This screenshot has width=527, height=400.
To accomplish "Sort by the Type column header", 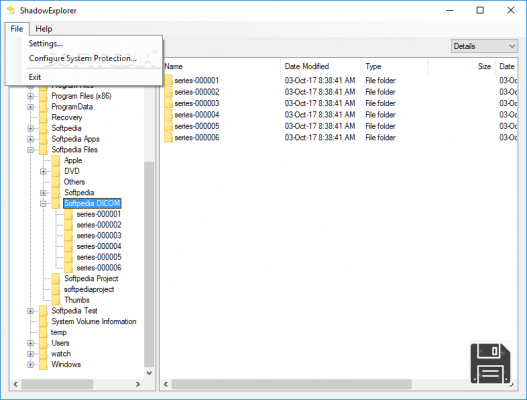I will [x=395, y=66].
